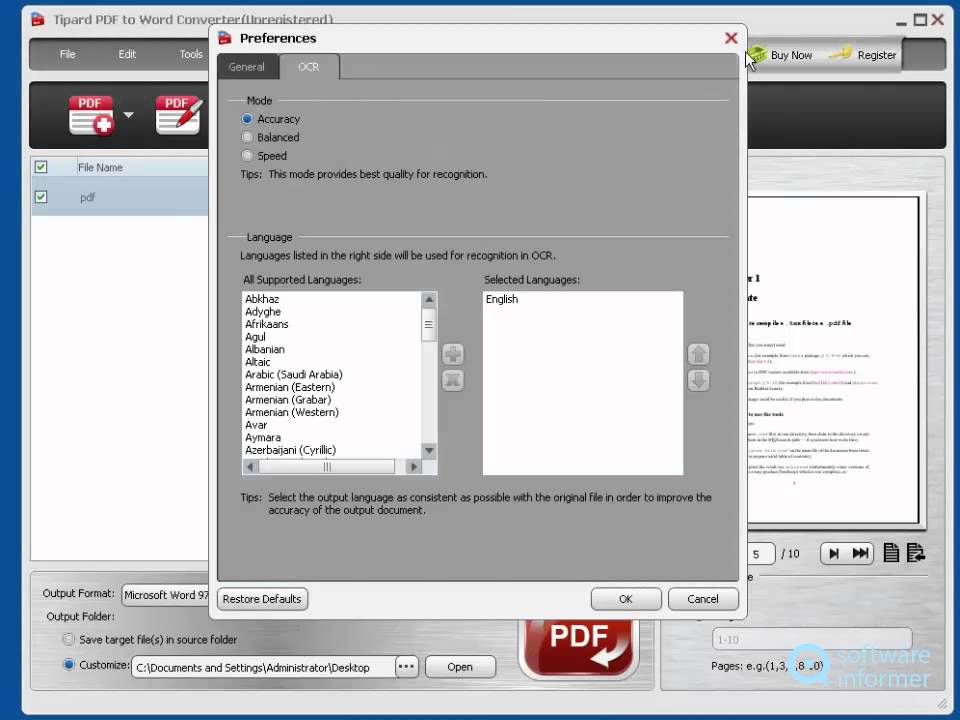This screenshot has height=720, width=960.
Task: Open the Edit menu
Action: 127,54
